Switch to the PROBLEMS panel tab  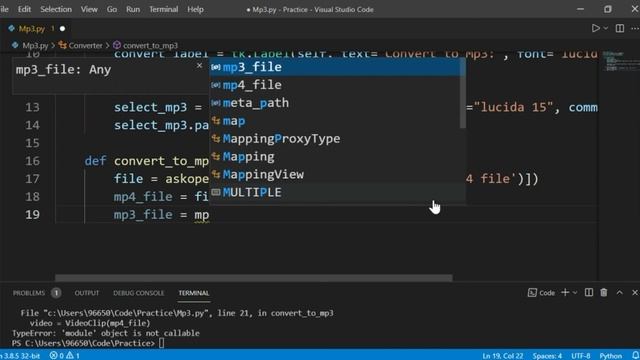click(x=29, y=293)
